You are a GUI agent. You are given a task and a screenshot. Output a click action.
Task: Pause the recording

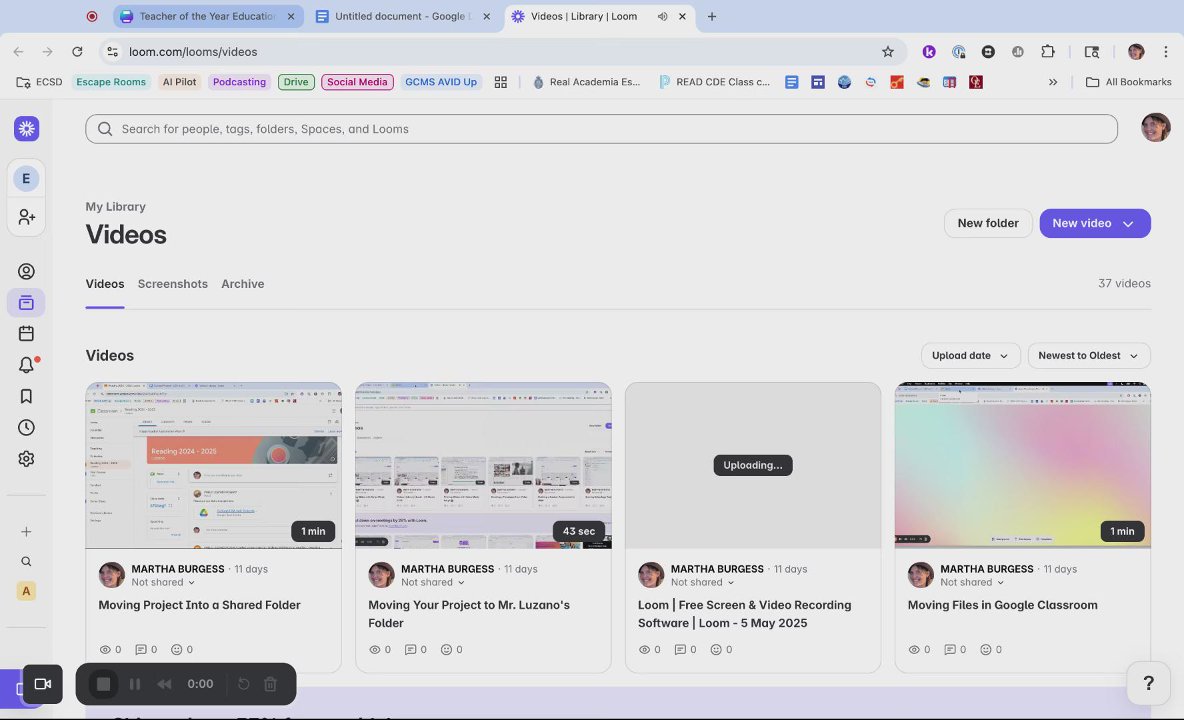pos(135,684)
